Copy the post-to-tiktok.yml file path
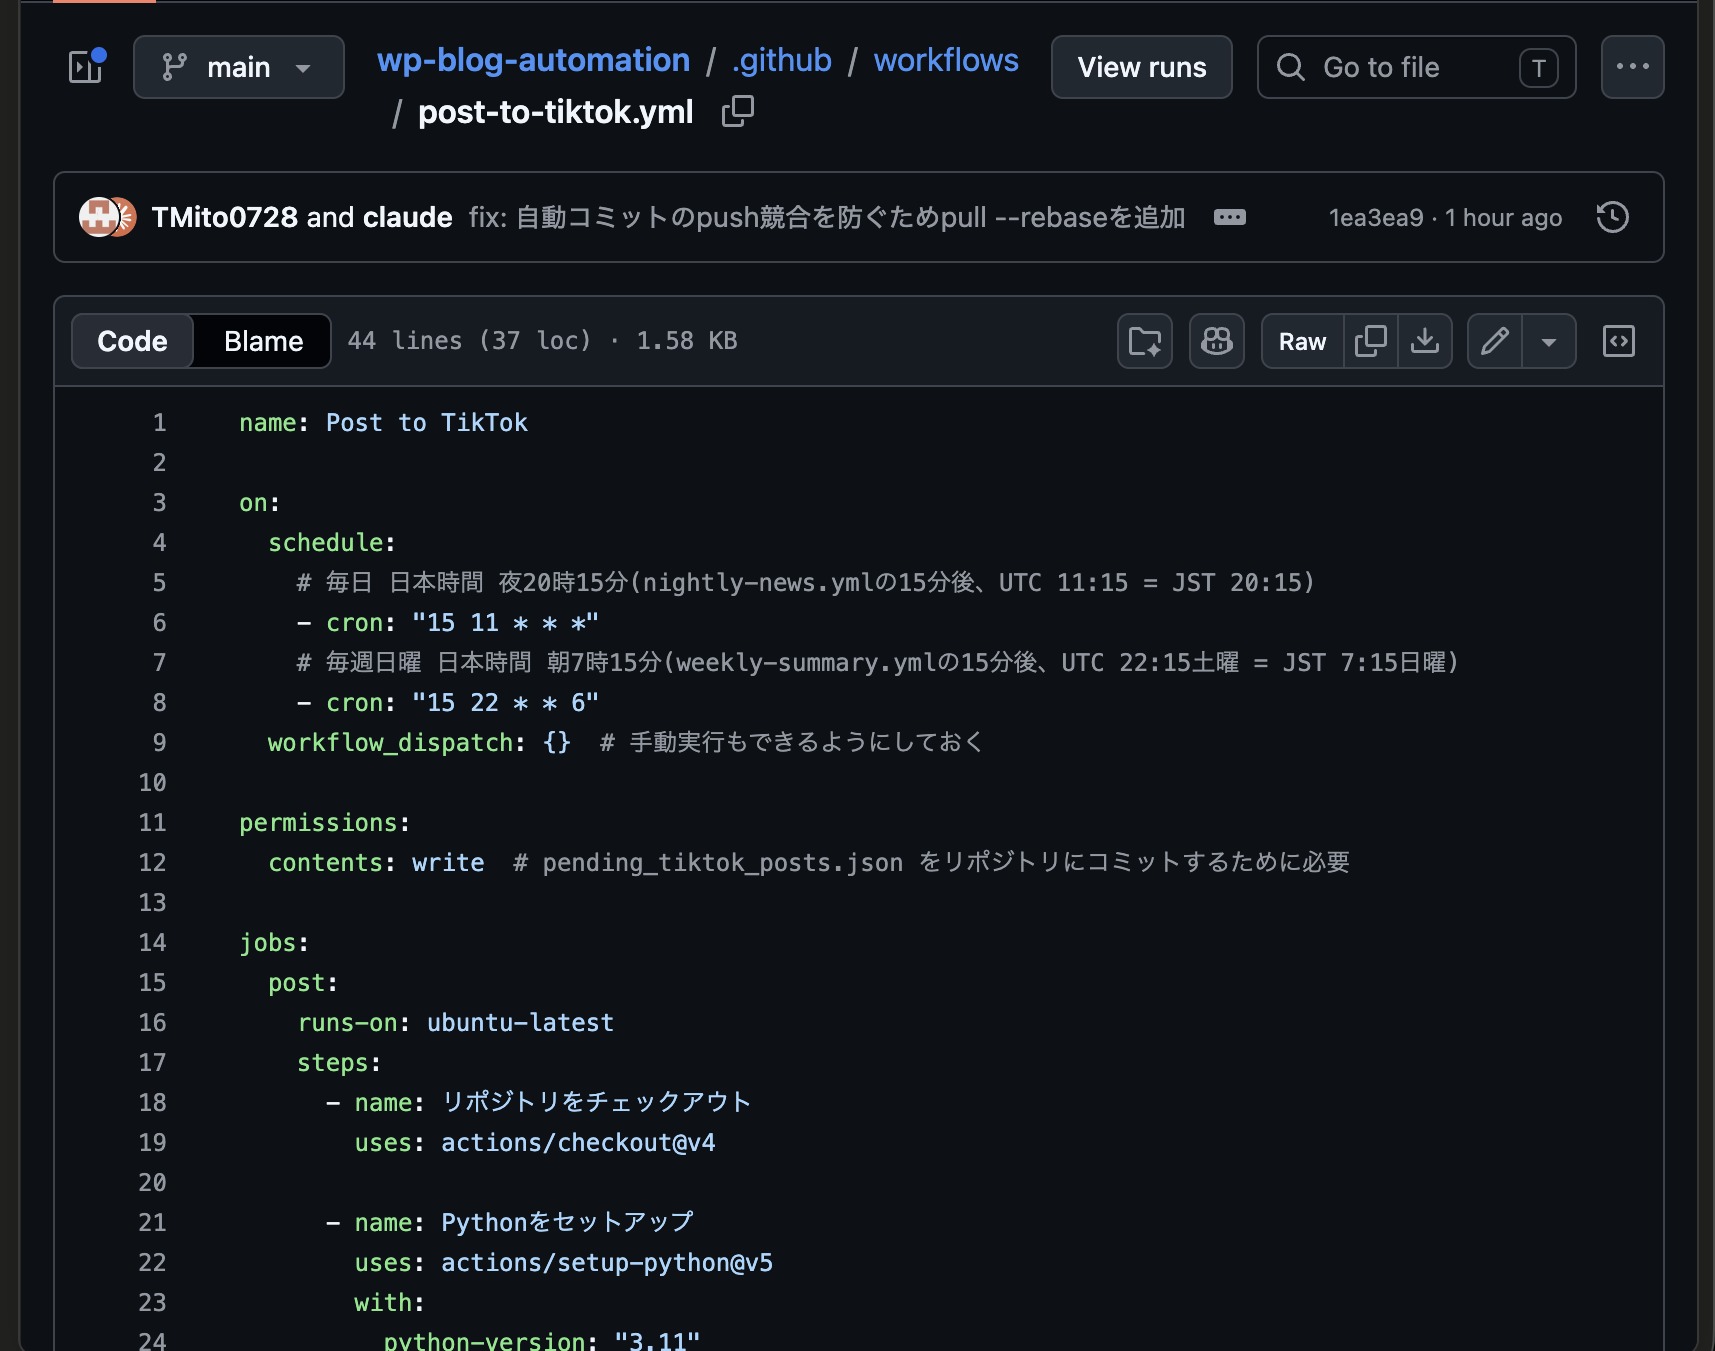Image resolution: width=1715 pixels, height=1351 pixels. click(x=738, y=111)
